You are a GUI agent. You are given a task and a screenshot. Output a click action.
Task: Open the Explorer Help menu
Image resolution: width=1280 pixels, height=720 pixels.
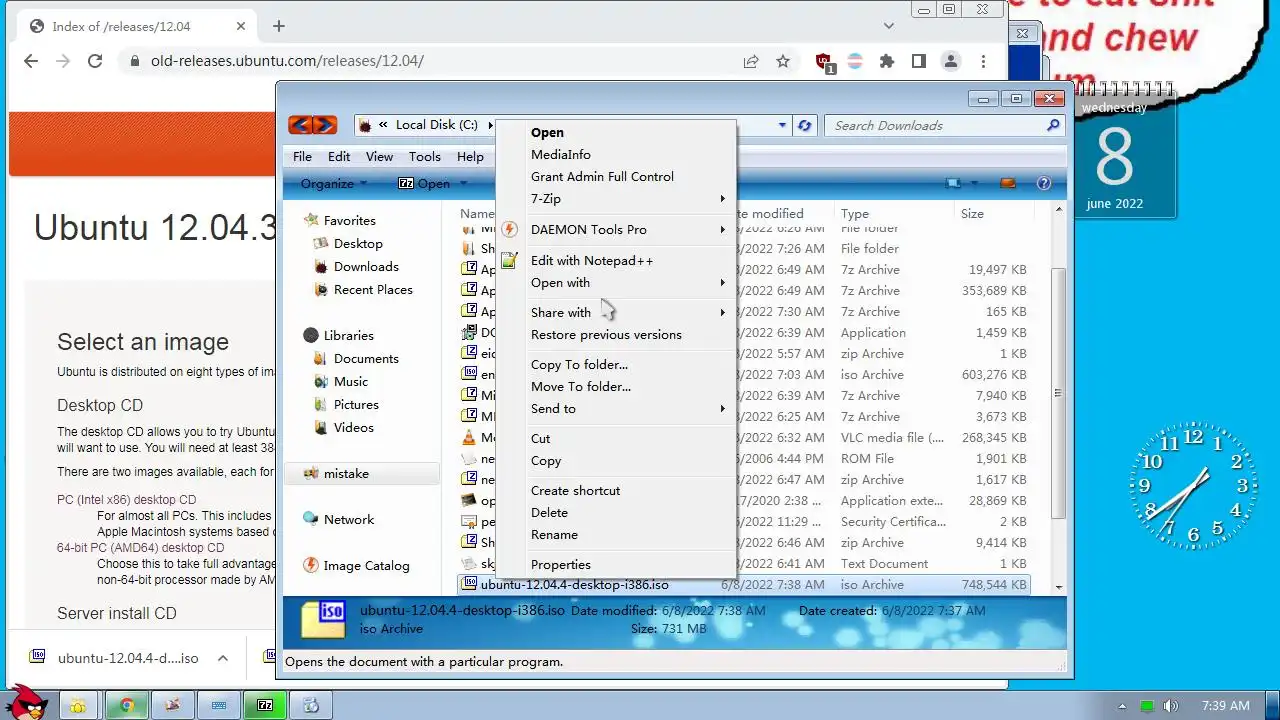(x=470, y=156)
